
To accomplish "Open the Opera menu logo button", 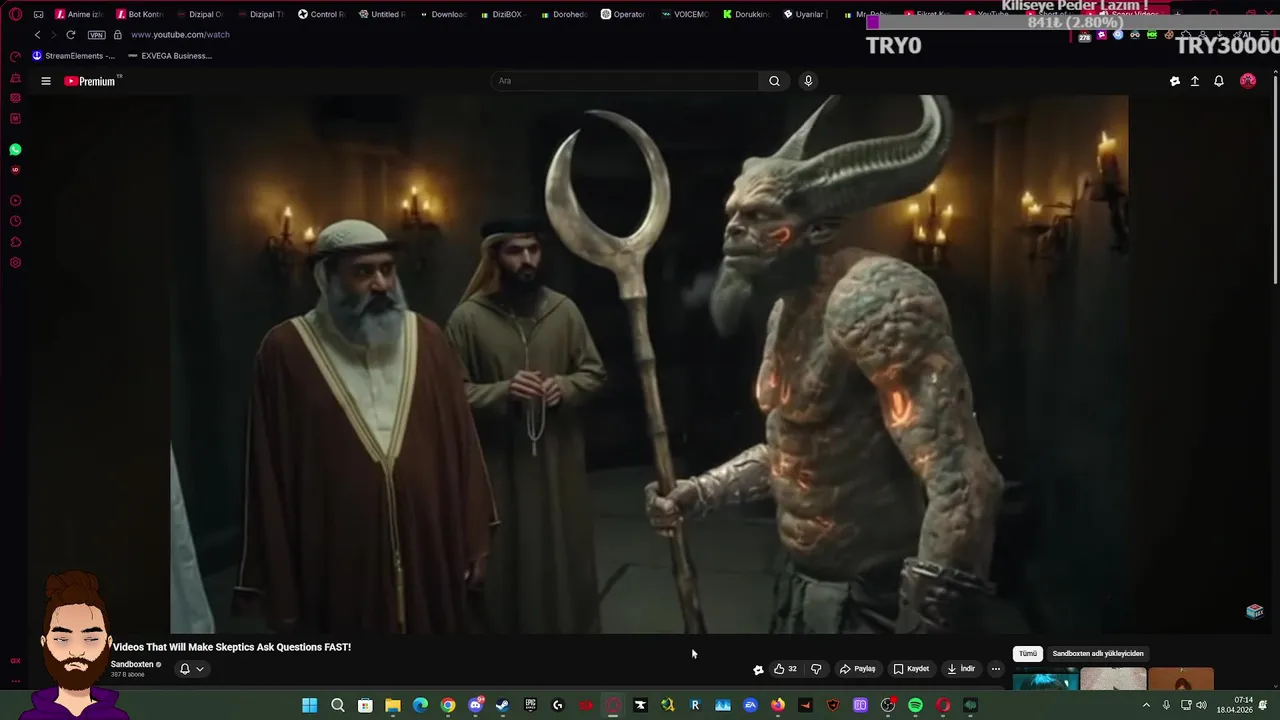I will tap(15, 14).
